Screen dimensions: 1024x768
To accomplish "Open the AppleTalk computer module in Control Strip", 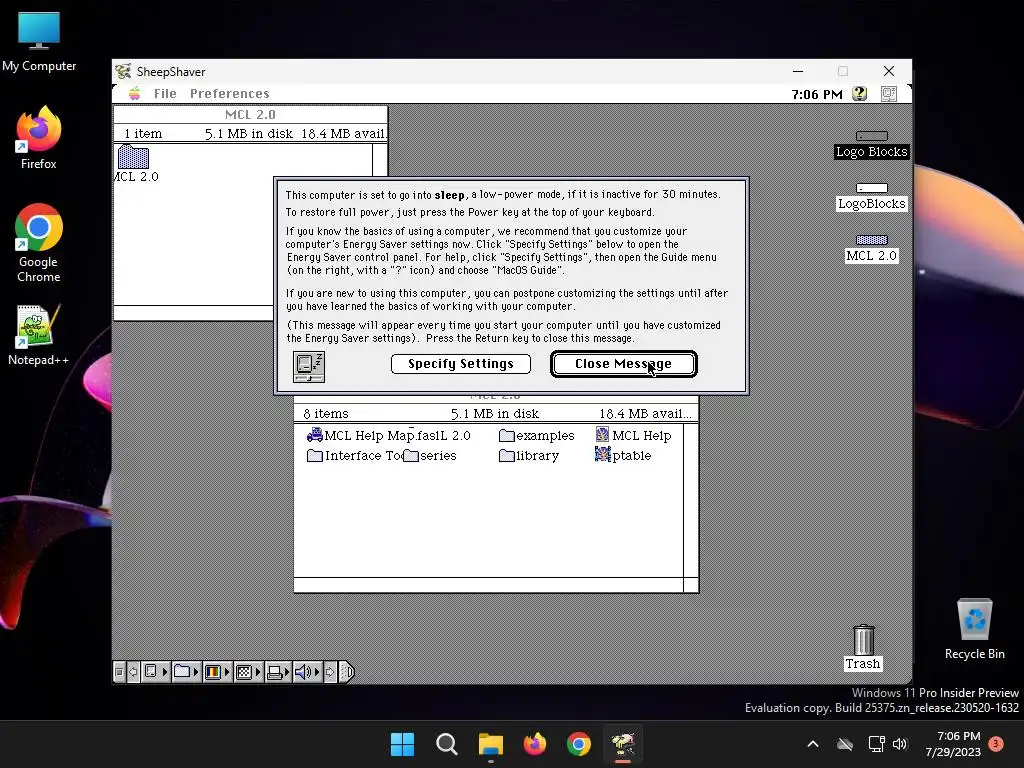I will pos(155,672).
